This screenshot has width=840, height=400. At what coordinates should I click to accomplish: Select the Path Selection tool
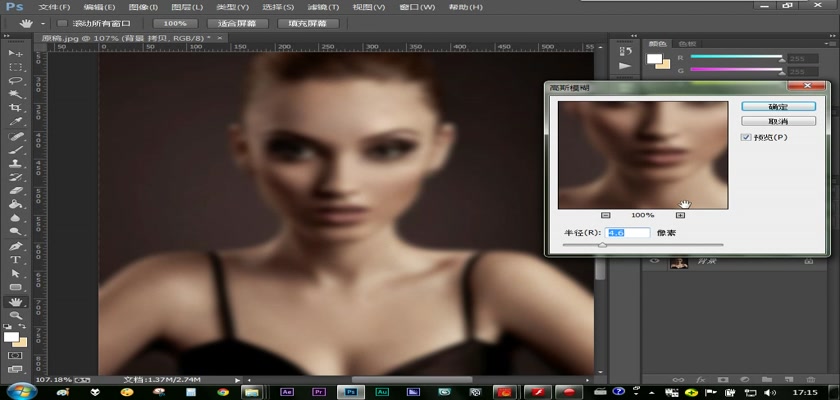pos(16,274)
